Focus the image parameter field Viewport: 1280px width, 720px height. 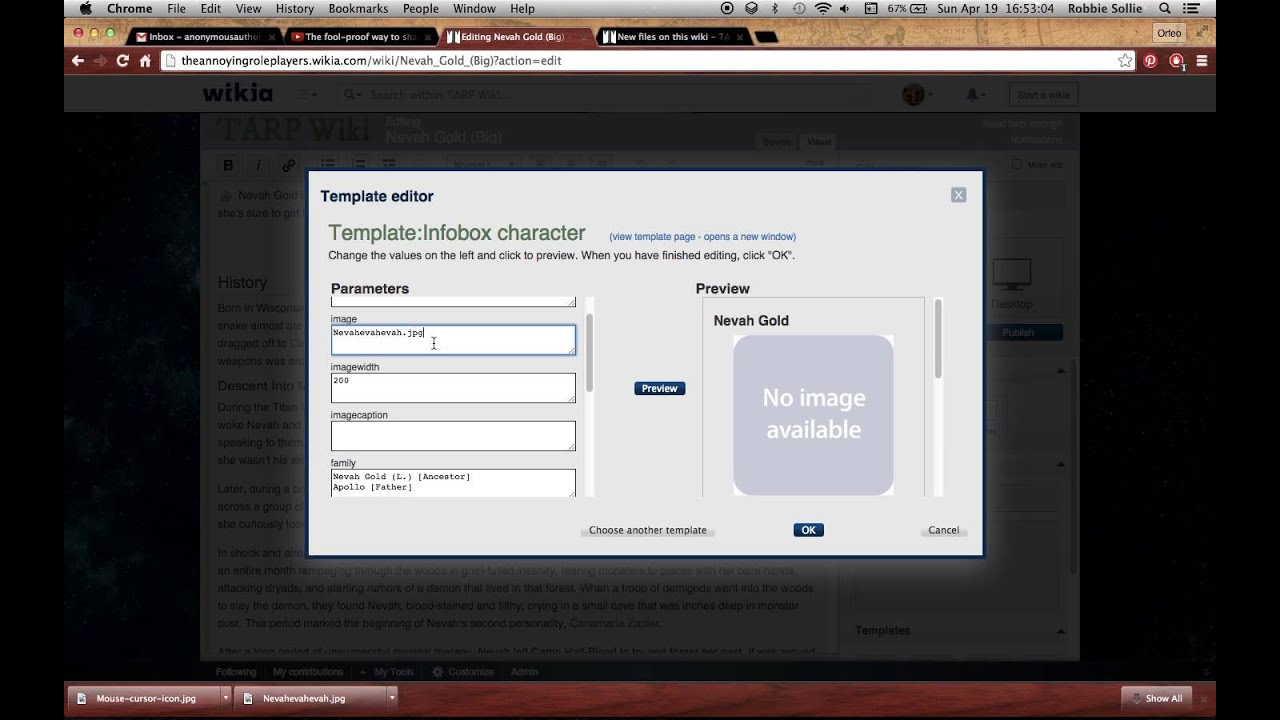tap(453, 340)
